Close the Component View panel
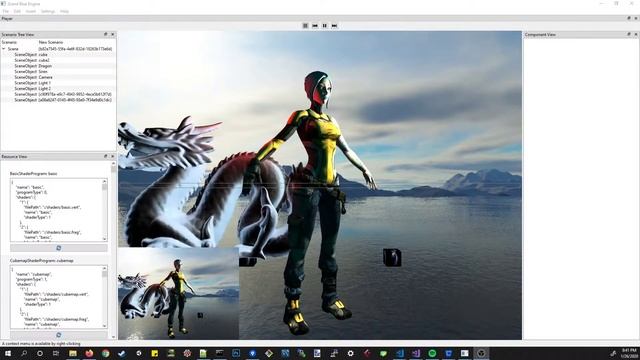 pos(636,35)
